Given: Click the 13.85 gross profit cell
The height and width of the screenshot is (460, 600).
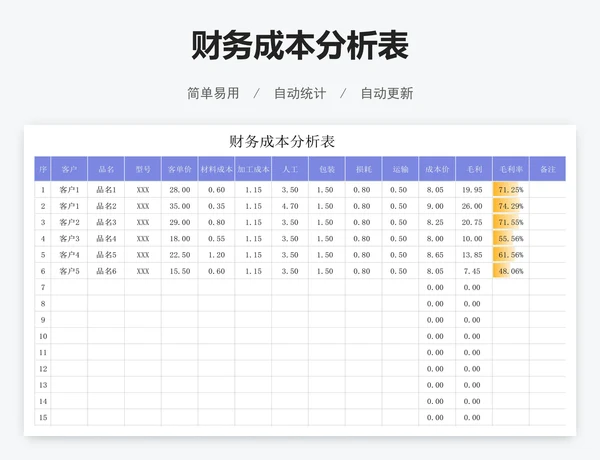Looking at the screenshot, I should pos(474,254).
